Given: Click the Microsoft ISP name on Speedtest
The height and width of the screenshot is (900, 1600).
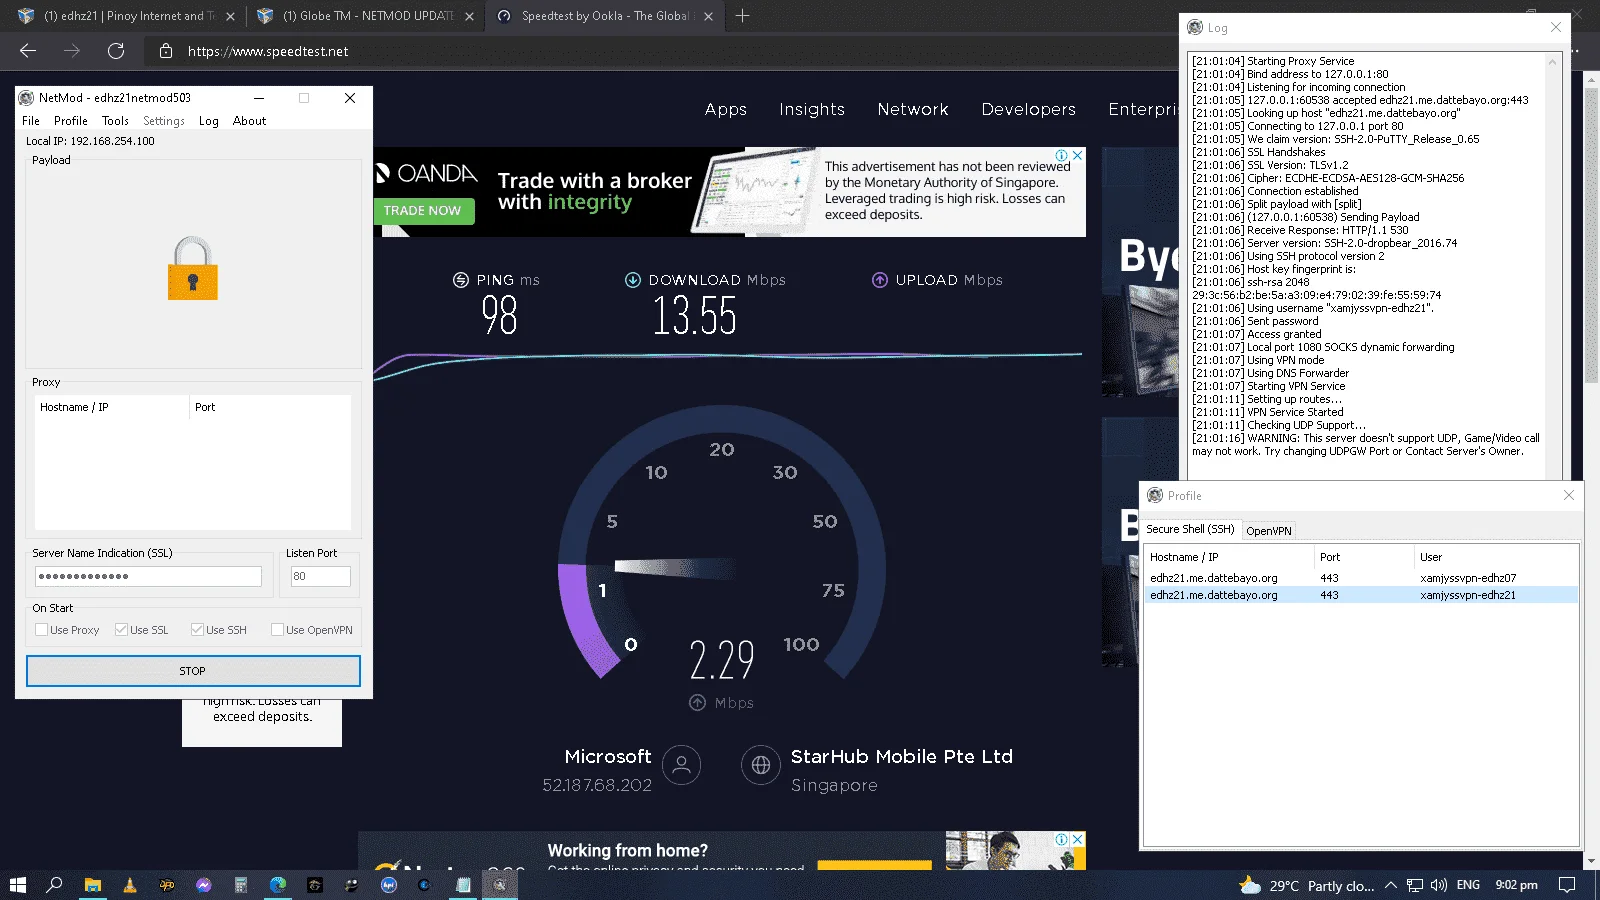Looking at the screenshot, I should (608, 757).
